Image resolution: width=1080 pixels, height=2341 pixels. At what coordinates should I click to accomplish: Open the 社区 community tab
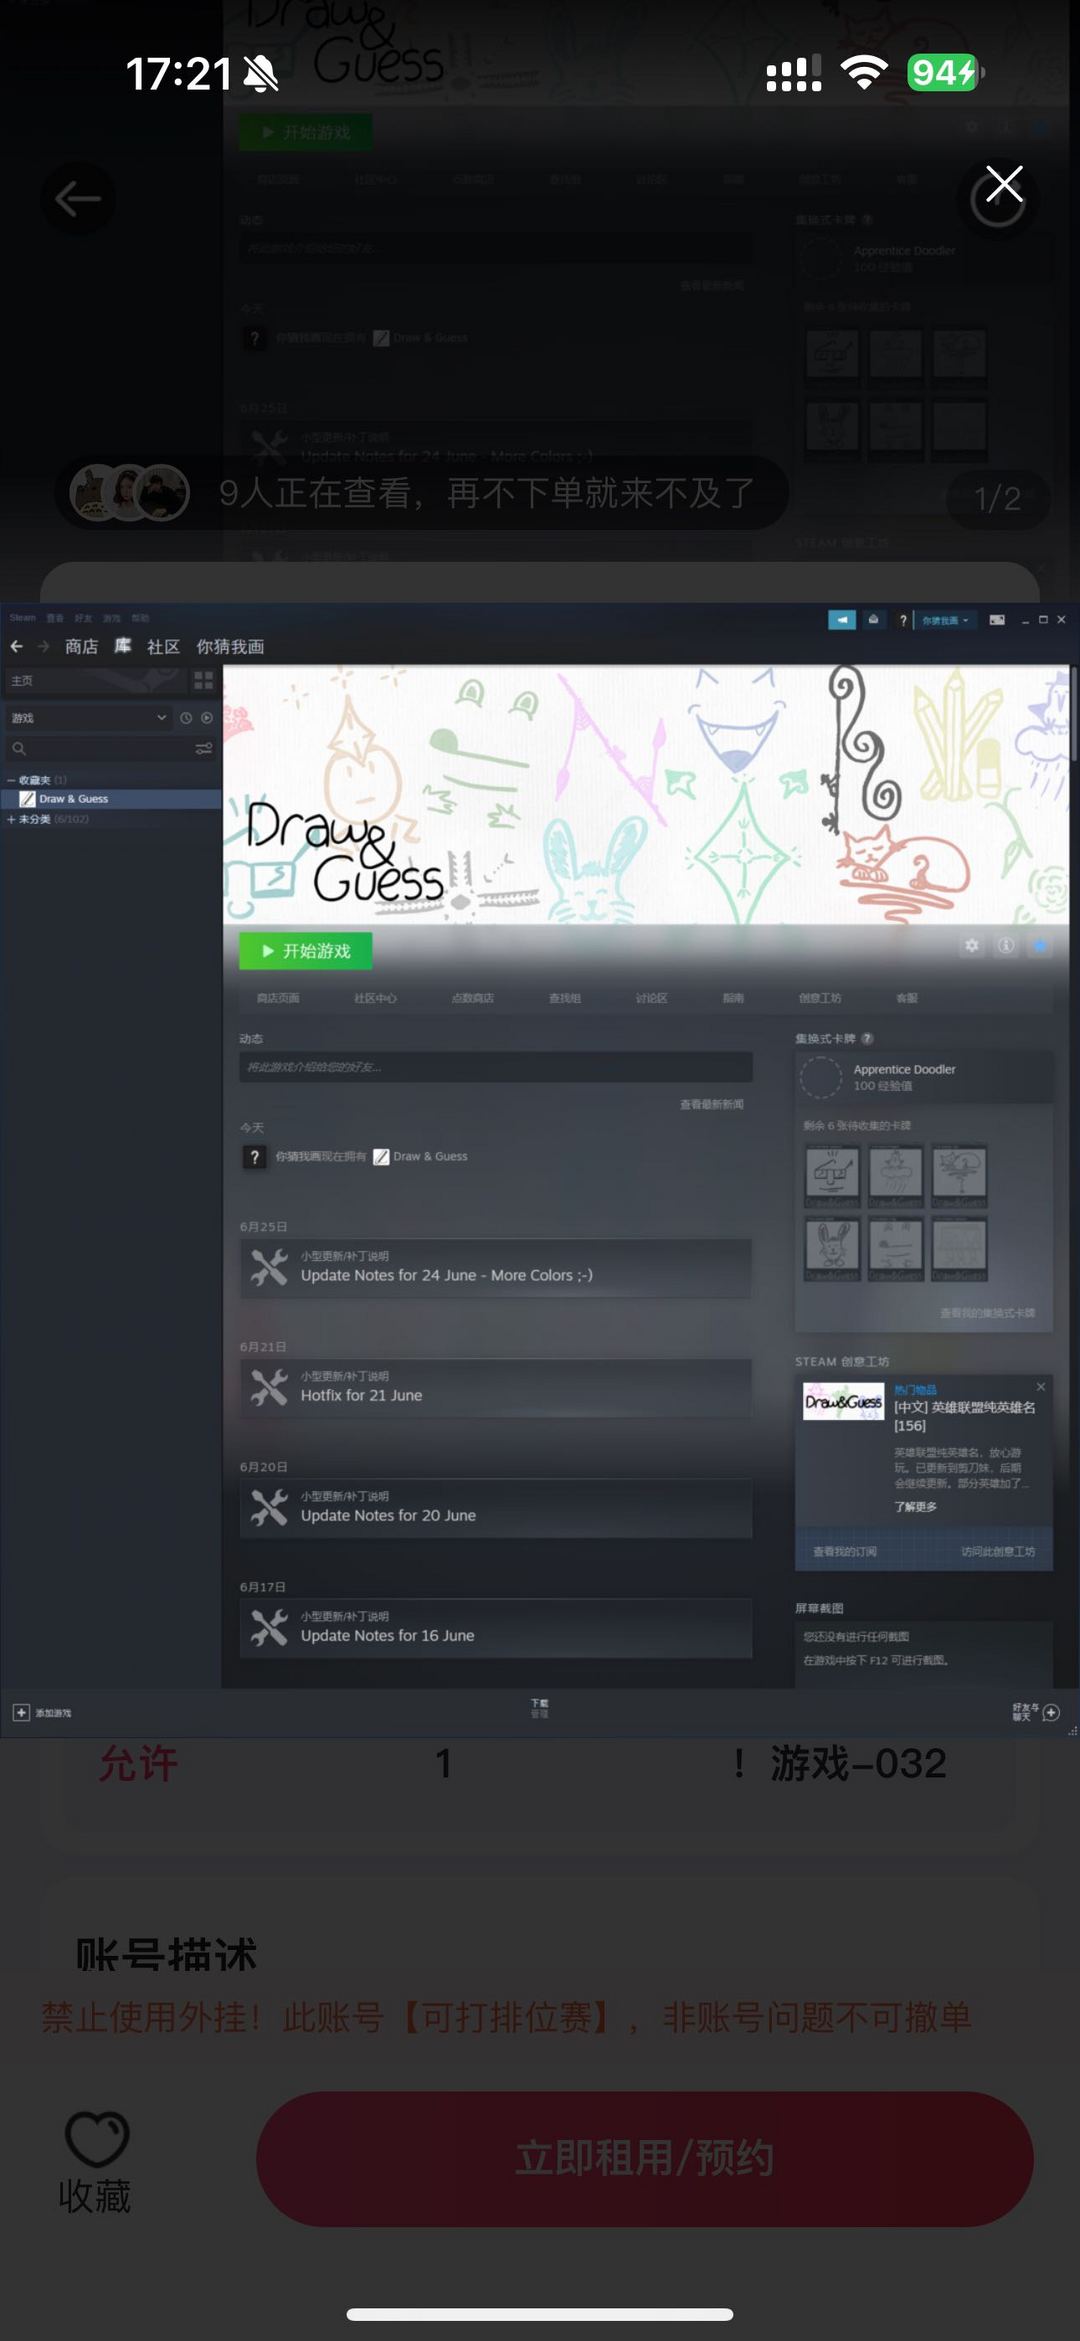pyautogui.click(x=163, y=647)
